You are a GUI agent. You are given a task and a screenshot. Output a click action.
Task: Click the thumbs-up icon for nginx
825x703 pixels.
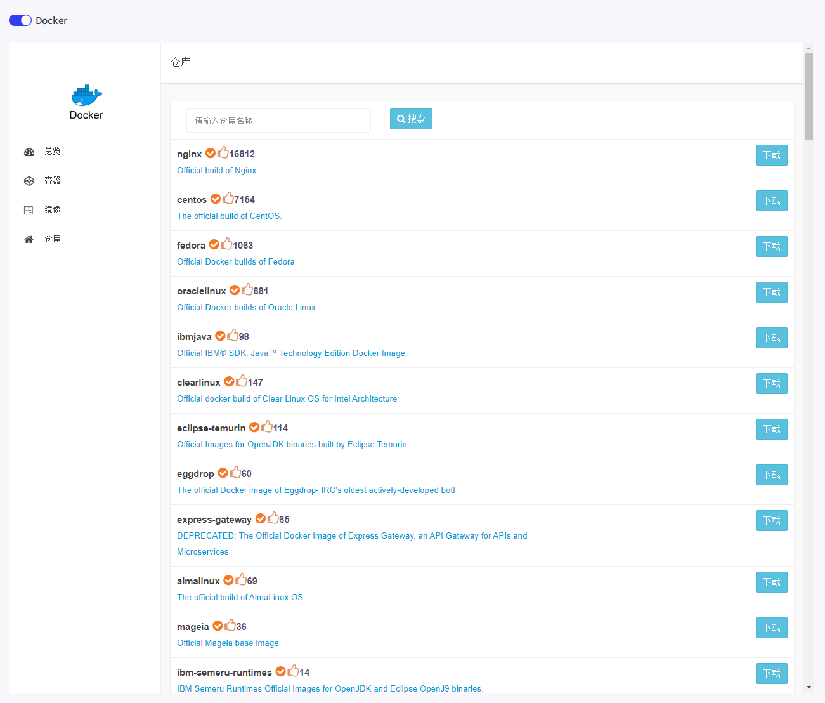coord(223,153)
